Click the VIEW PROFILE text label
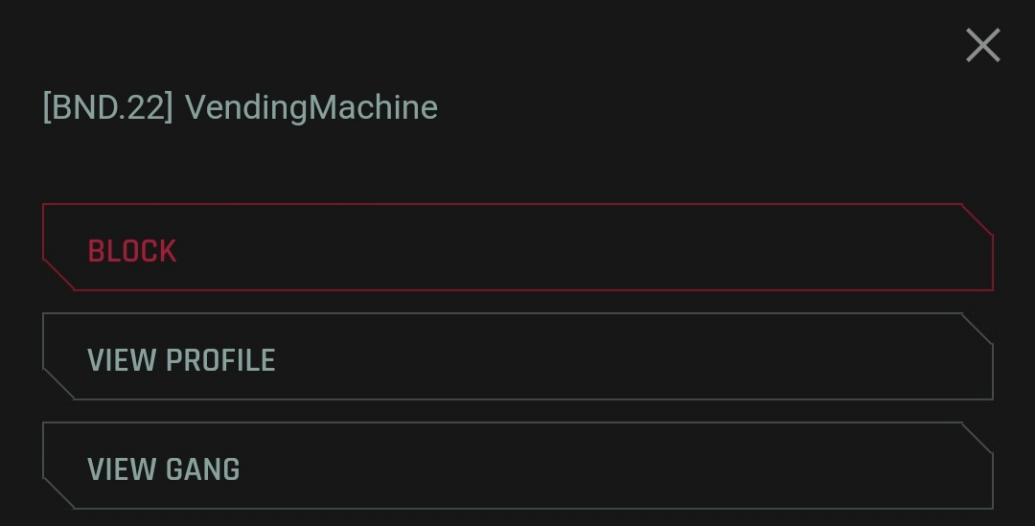 [181, 360]
